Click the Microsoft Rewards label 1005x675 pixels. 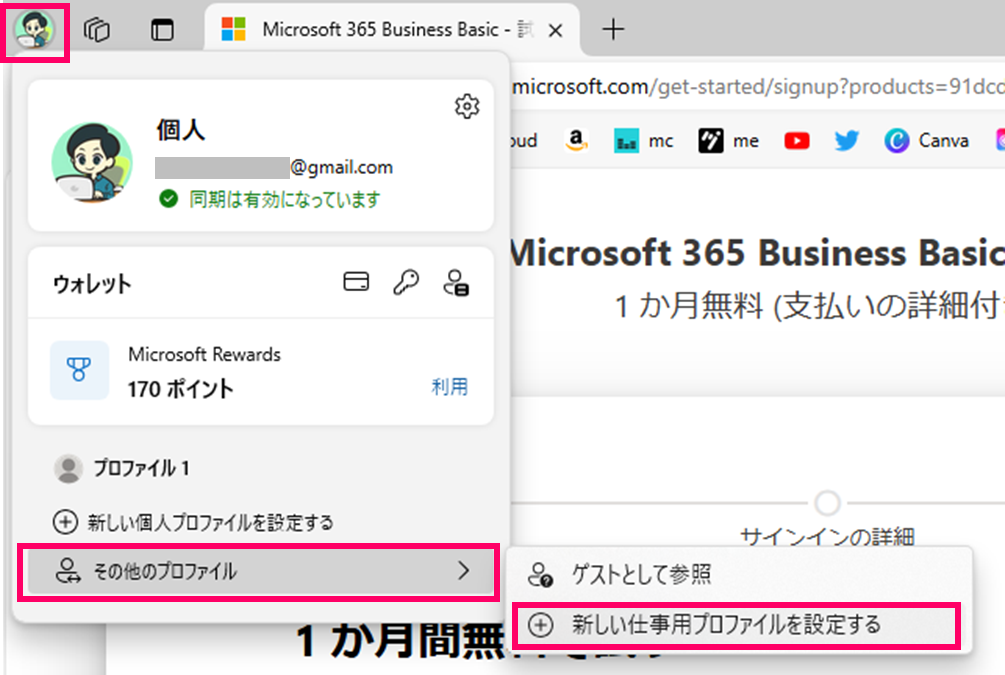204,354
